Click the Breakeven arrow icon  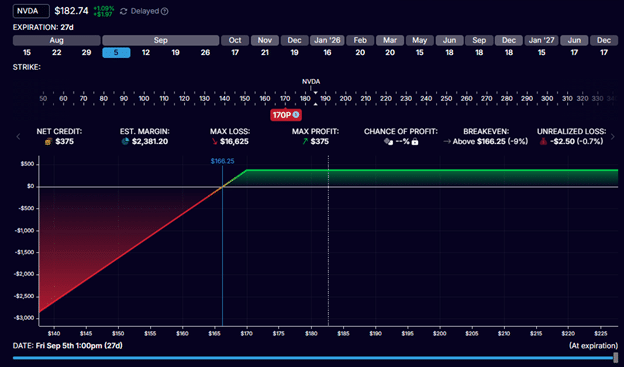pyautogui.click(x=447, y=141)
